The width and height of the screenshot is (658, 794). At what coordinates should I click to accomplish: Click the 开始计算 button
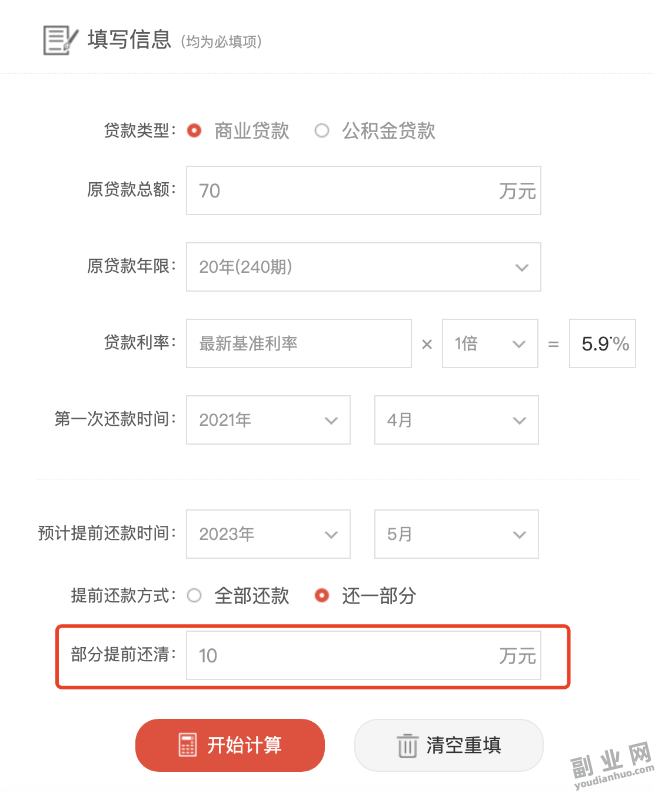pos(230,745)
